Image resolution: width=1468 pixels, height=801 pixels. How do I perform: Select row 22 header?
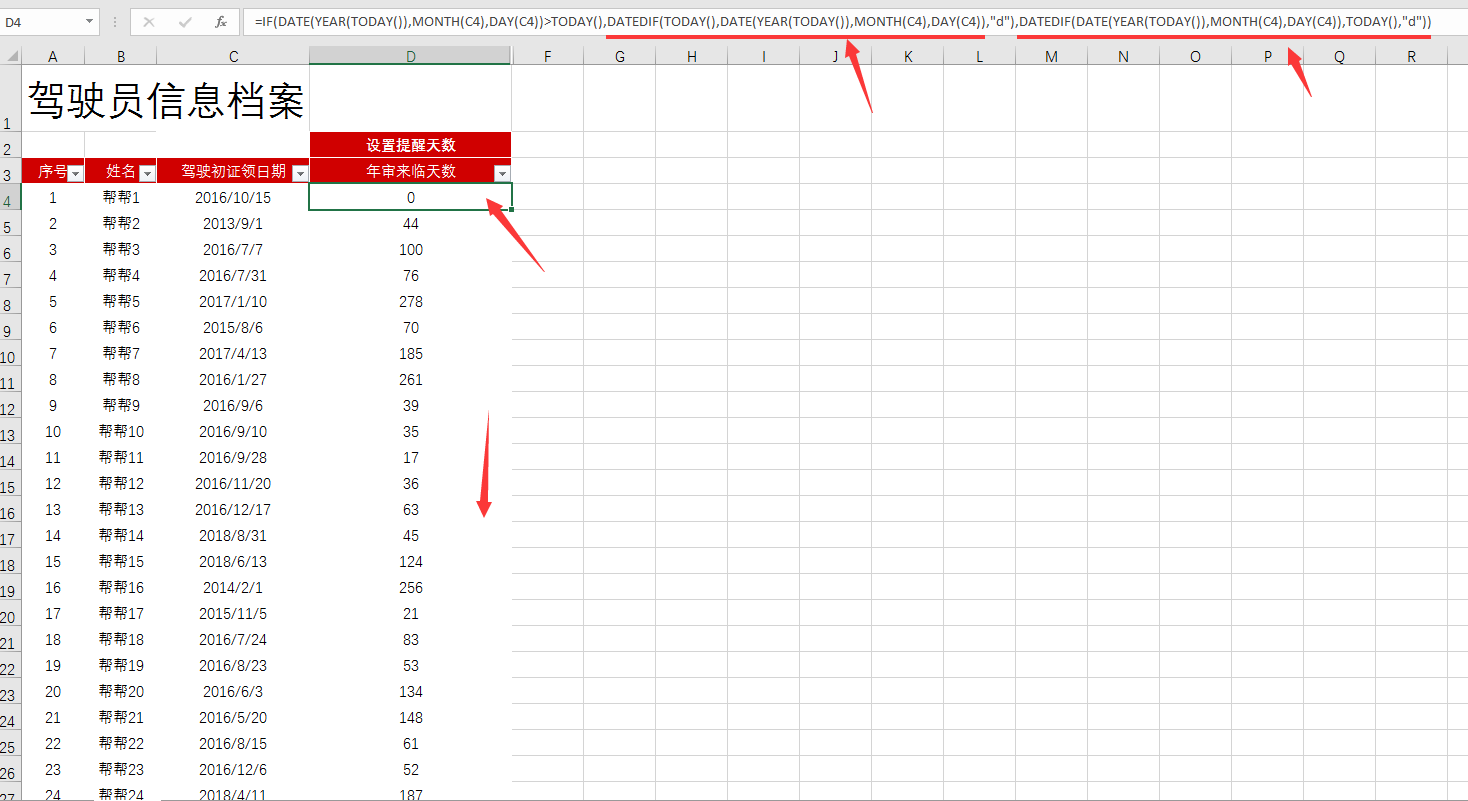point(10,667)
